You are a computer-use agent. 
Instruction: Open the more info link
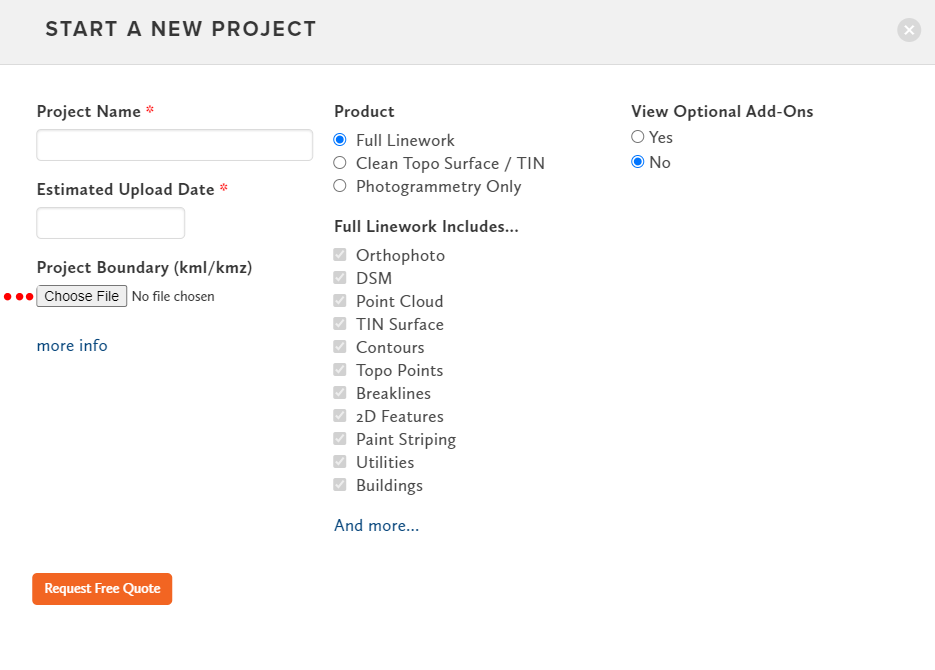72,346
